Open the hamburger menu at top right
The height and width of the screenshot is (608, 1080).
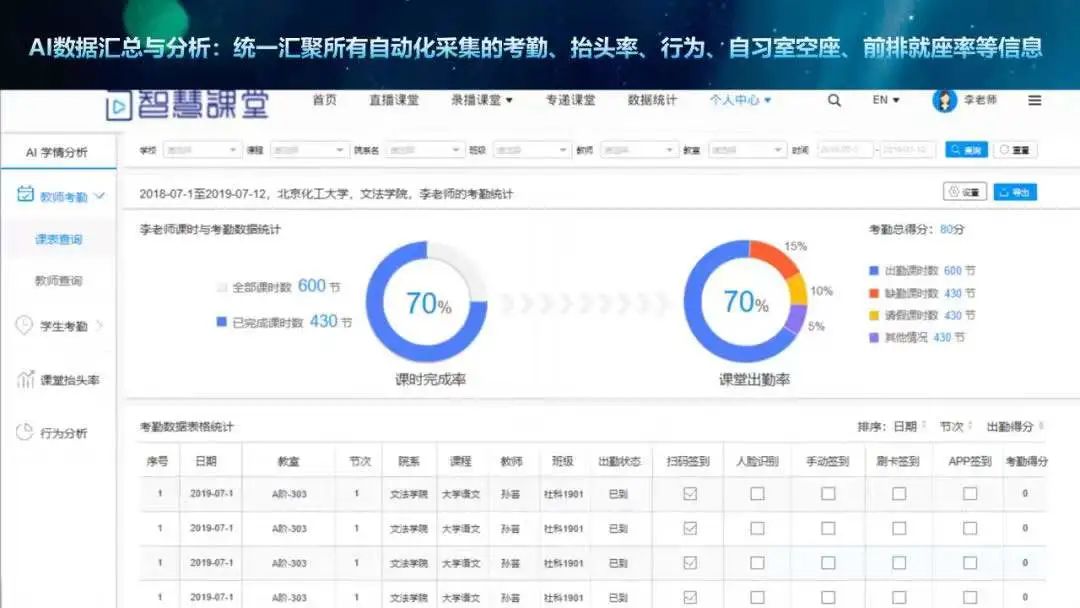[1035, 100]
